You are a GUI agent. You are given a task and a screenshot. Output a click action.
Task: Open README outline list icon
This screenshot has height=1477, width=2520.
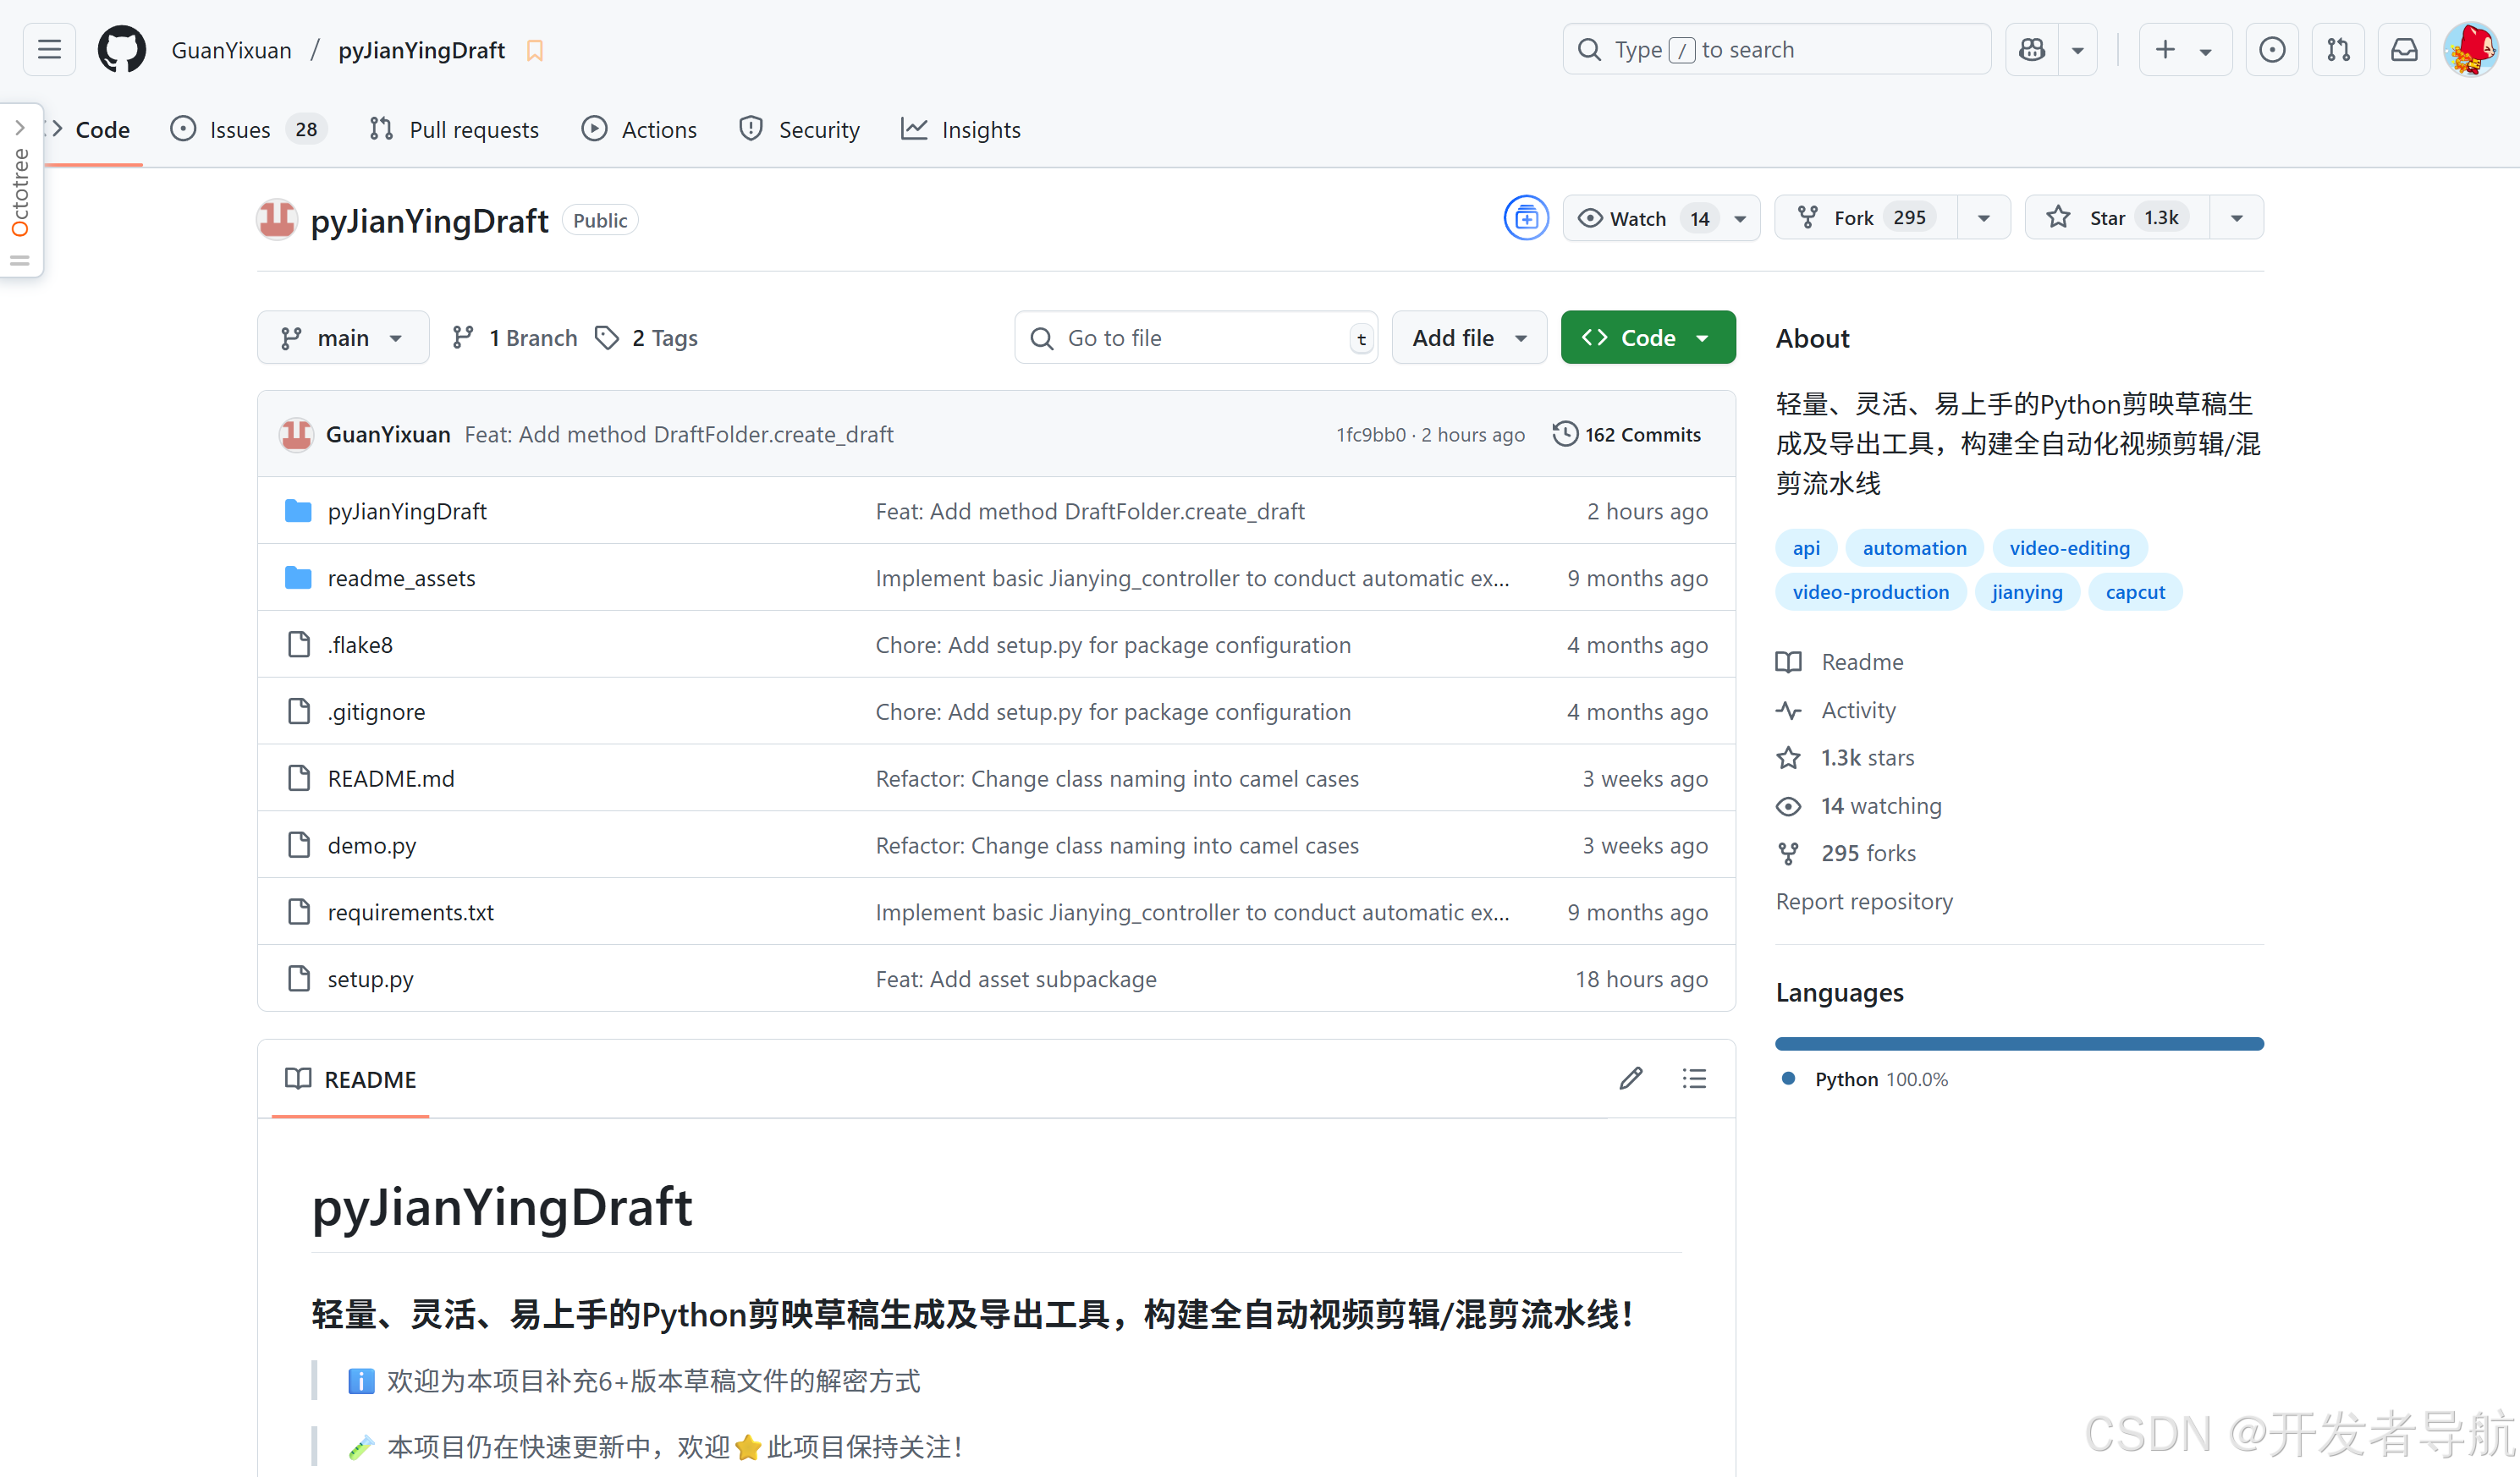pyautogui.click(x=1694, y=1079)
